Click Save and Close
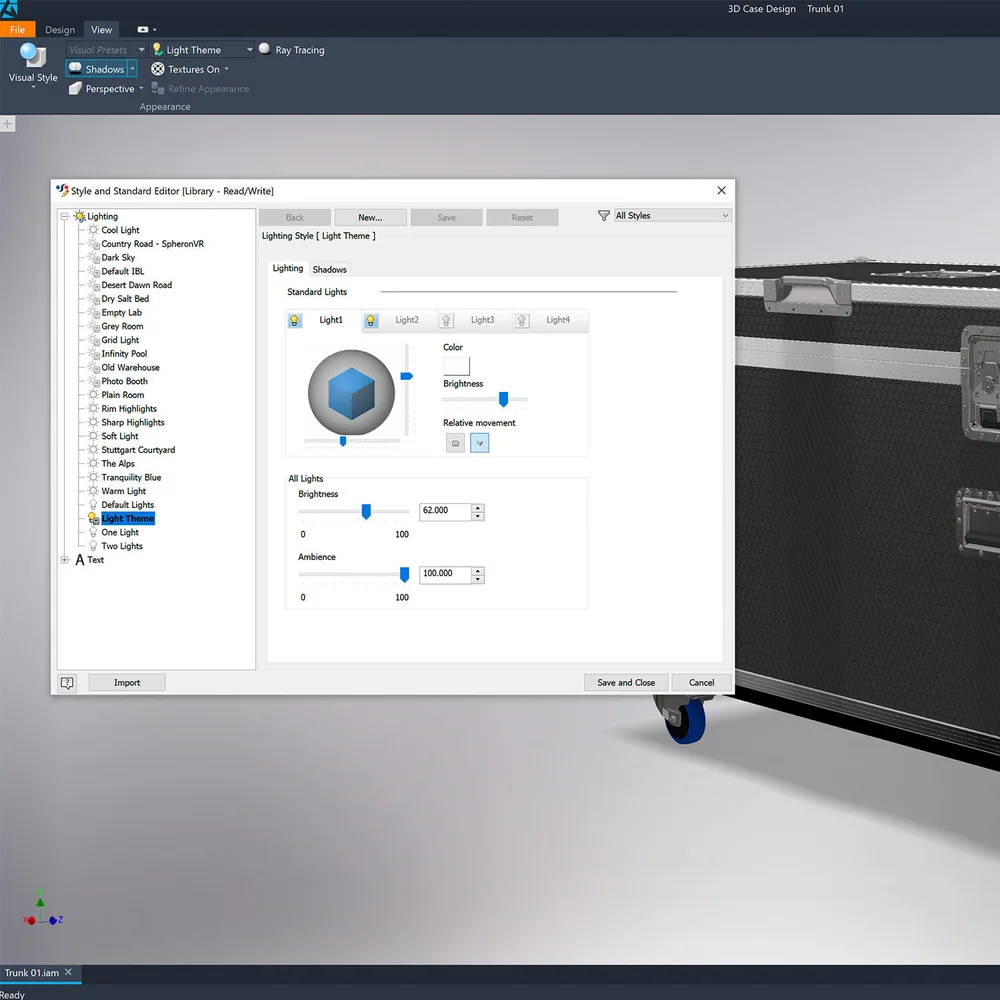Viewport: 1000px width, 1000px height. (x=626, y=683)
